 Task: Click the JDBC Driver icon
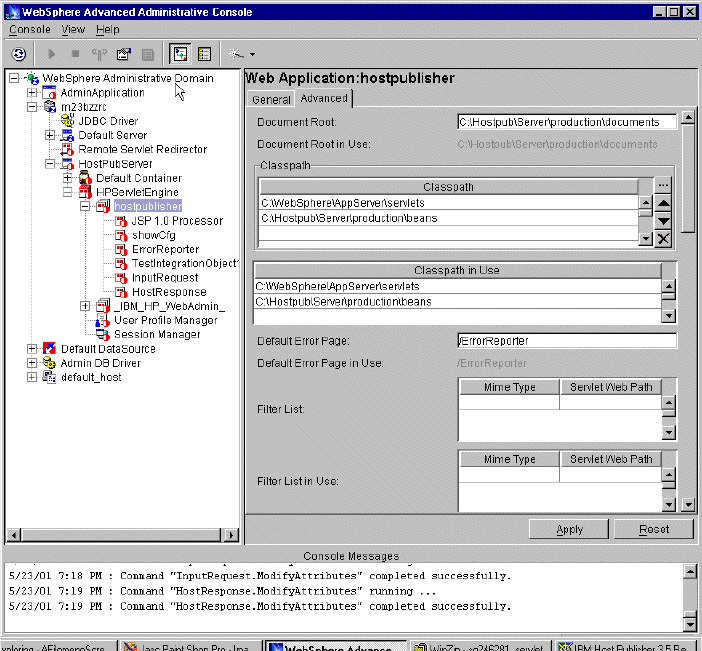pos(68,121)
